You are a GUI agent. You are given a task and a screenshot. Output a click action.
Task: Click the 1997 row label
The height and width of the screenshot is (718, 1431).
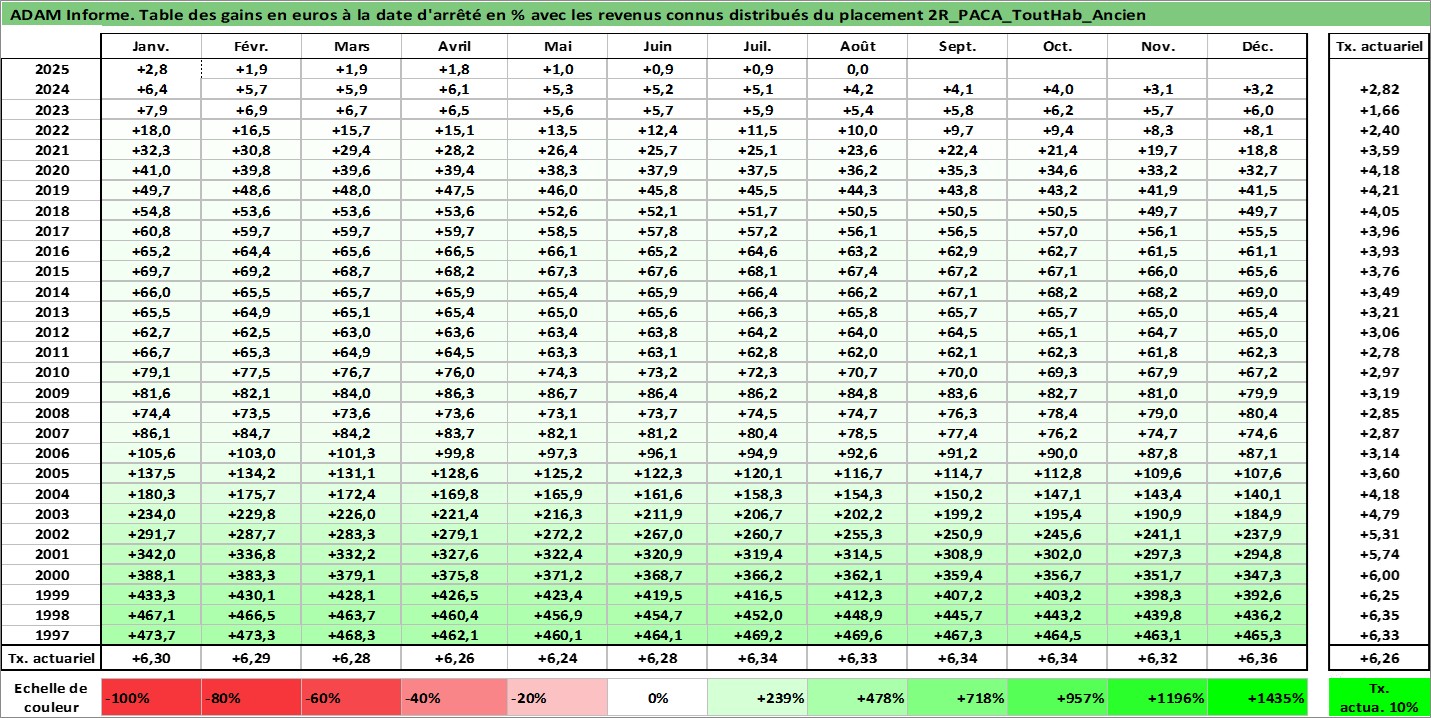point(51,635)
